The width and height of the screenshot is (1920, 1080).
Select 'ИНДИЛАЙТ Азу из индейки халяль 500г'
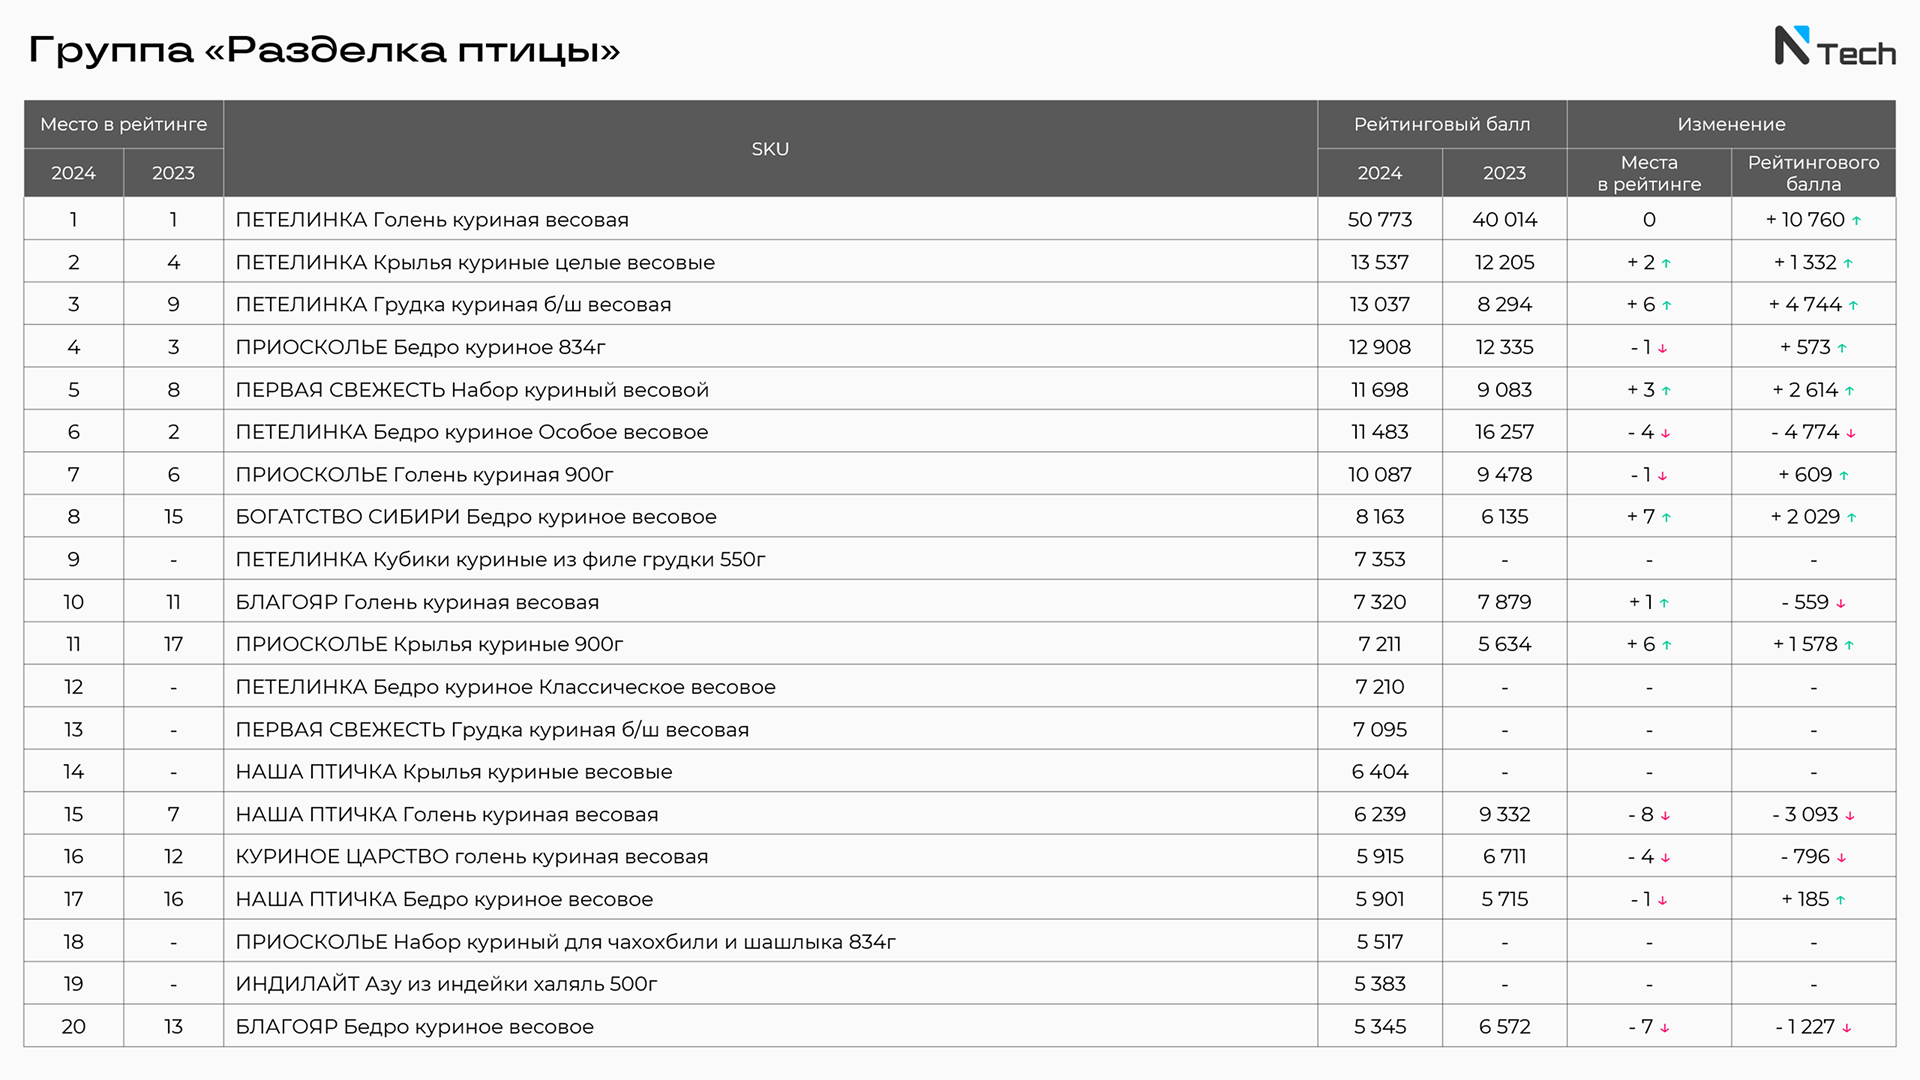(446, 984)
